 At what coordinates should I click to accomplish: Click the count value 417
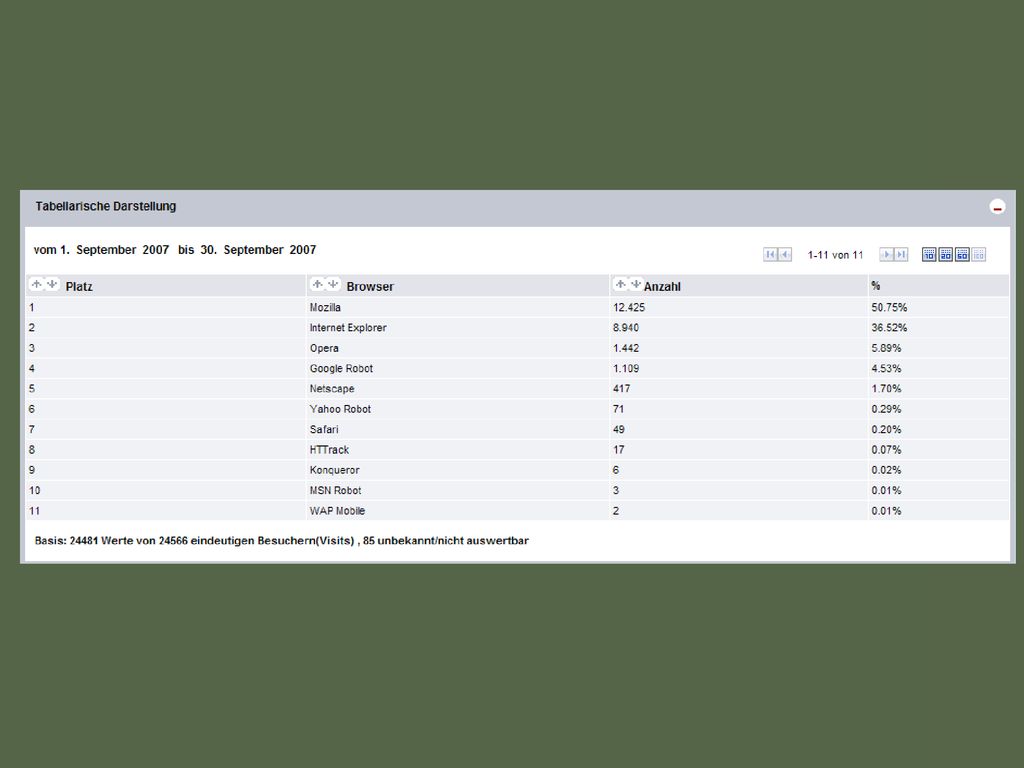pos(622,389)
